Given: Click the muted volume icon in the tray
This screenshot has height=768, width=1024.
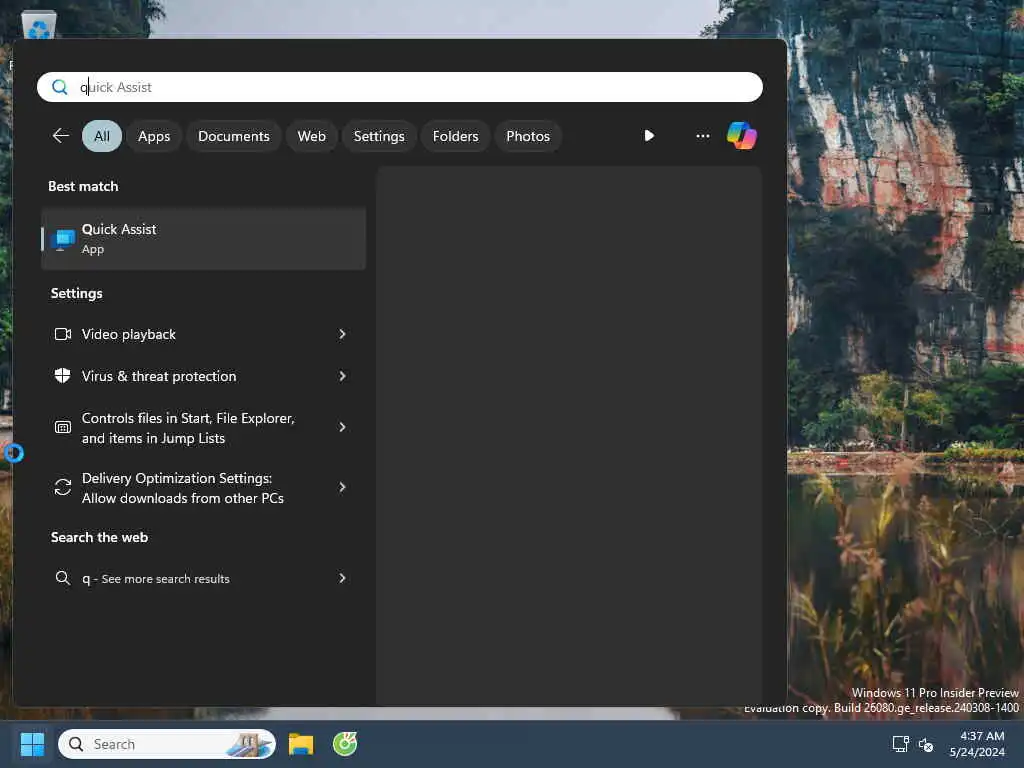Looking at the screenshot, I should tap(925, 744).
